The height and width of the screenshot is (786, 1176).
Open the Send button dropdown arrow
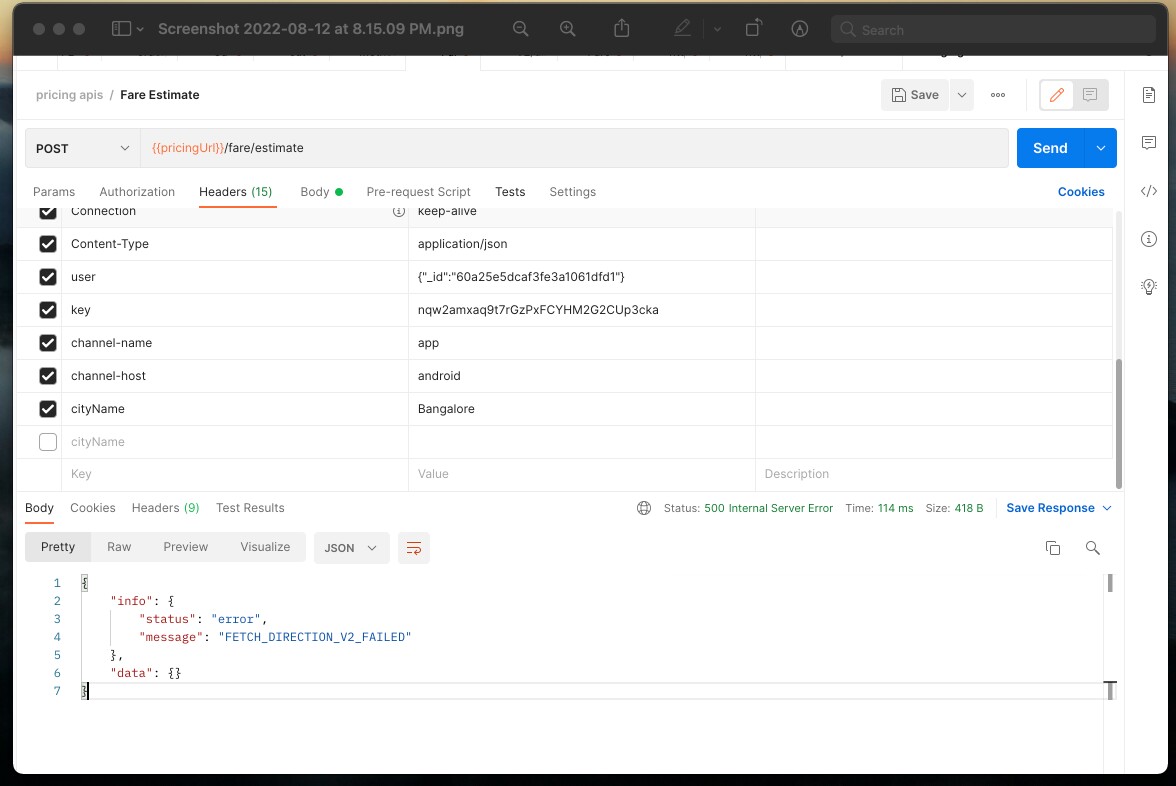click(1100, 148)
